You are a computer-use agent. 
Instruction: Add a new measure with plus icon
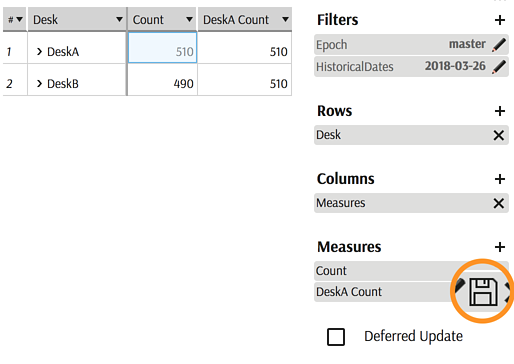point(499,247)
